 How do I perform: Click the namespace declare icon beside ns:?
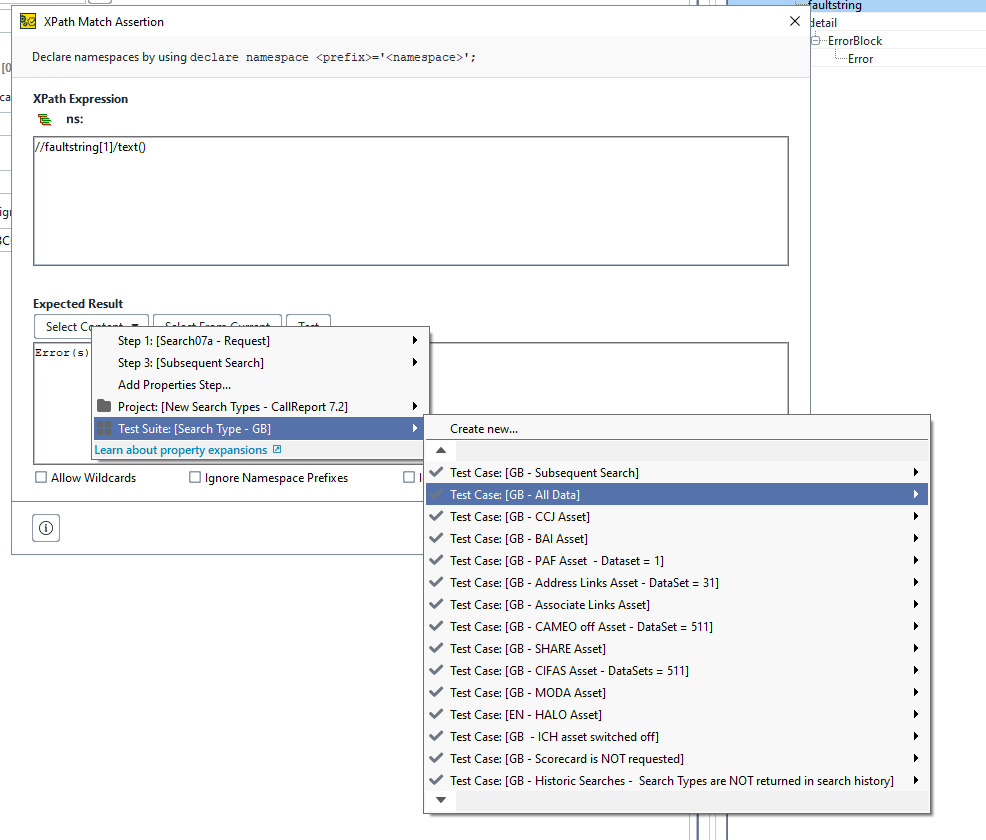pos(45,119)
